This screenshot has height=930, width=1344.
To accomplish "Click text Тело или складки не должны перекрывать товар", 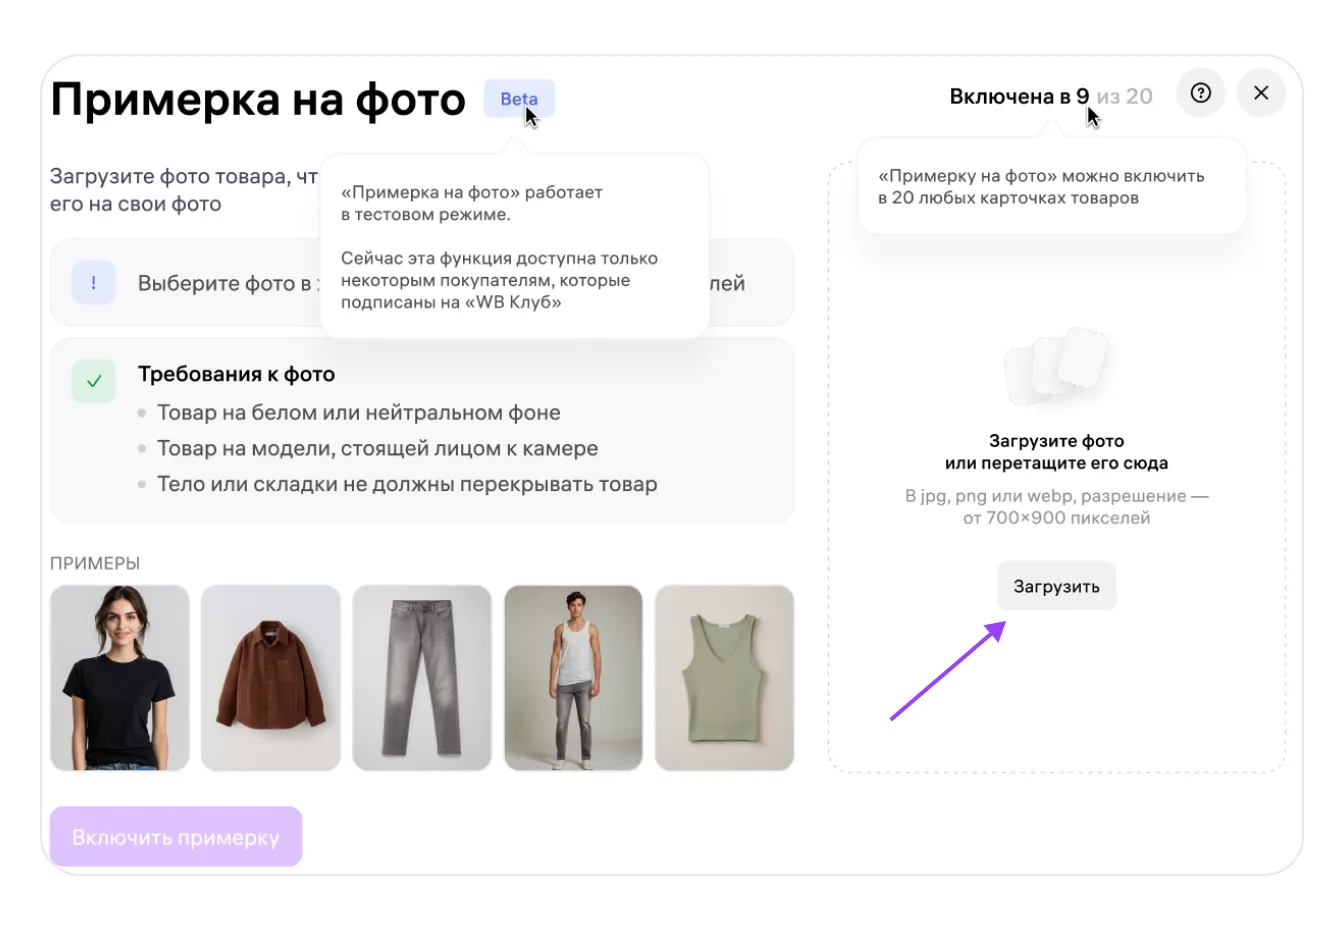I will tap(407, 484).
